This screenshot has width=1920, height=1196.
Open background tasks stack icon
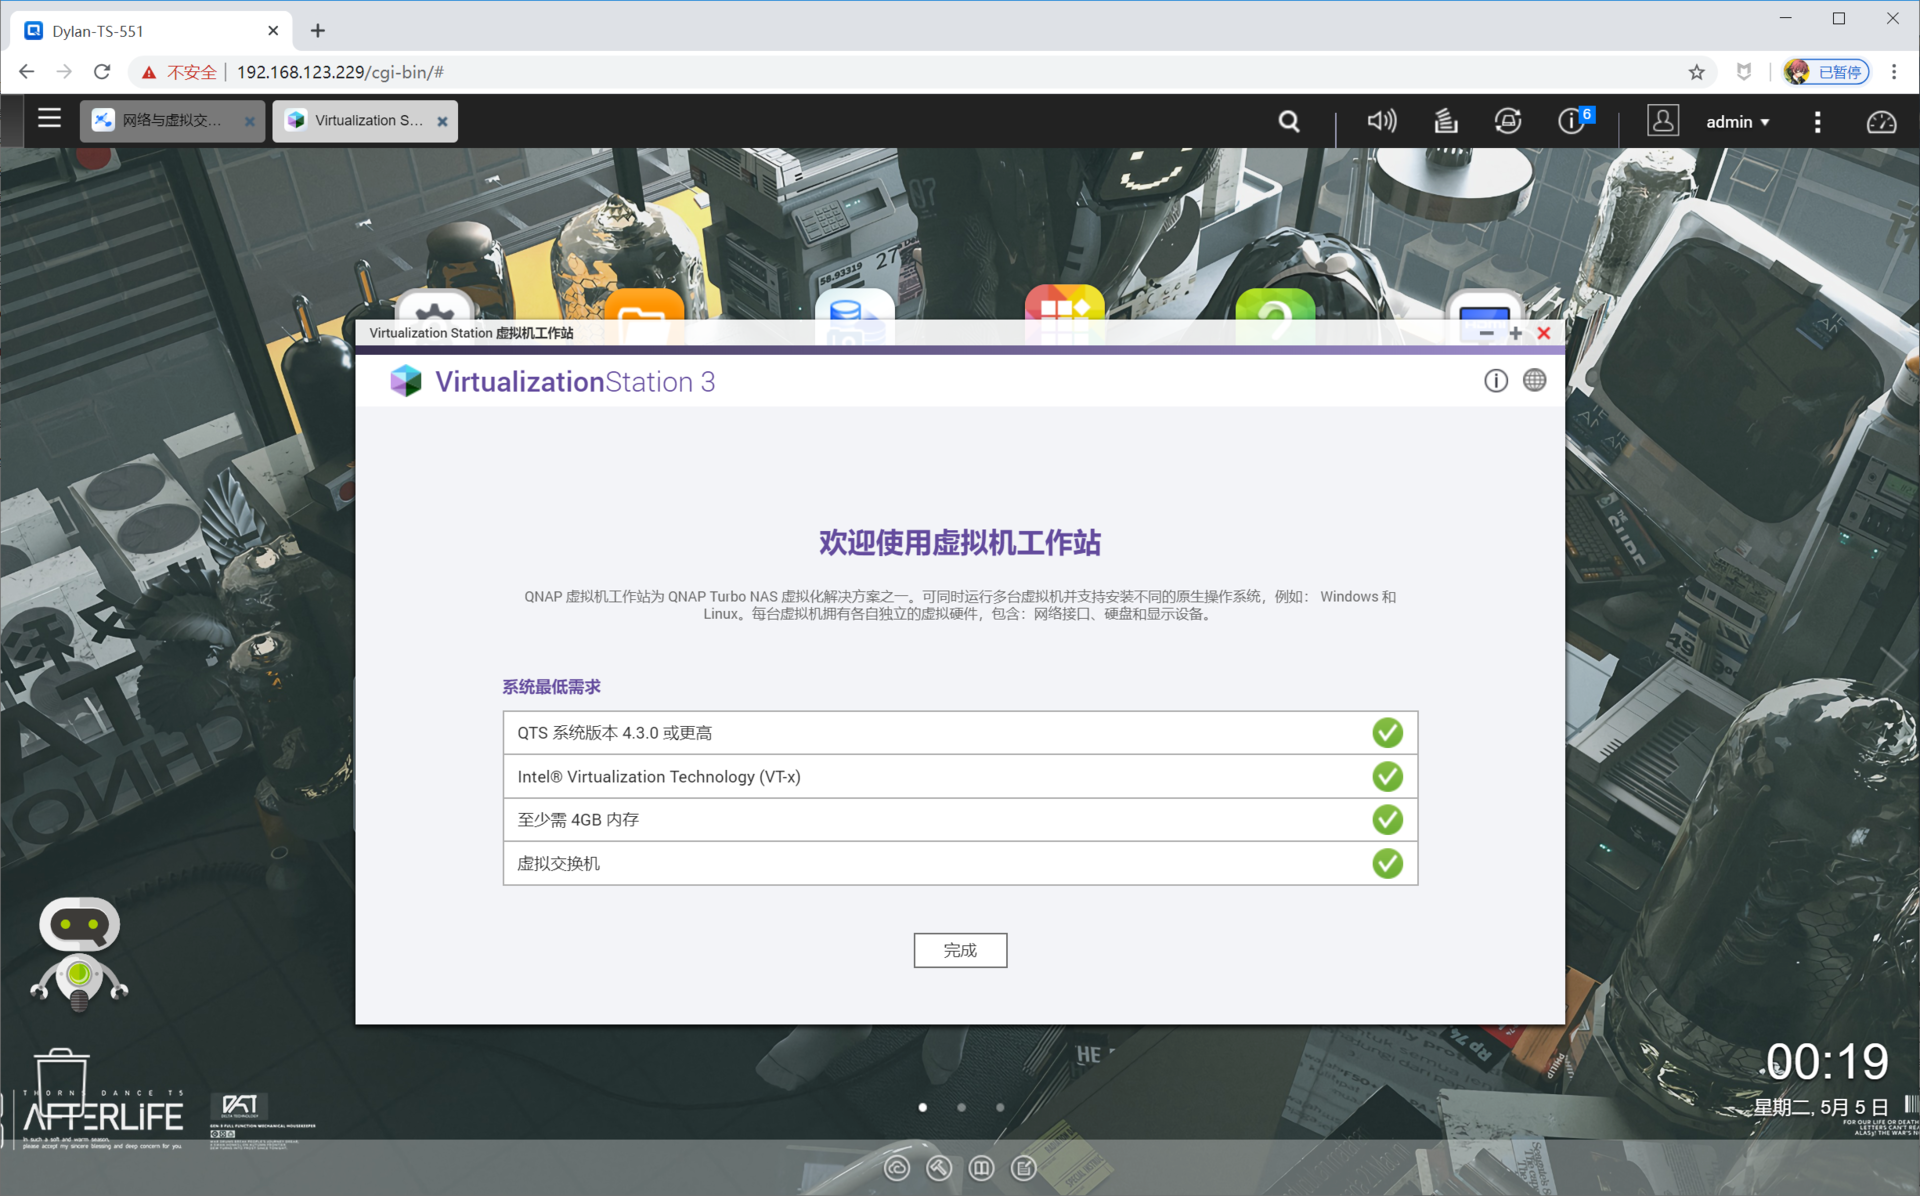[x=1445, y=121]
